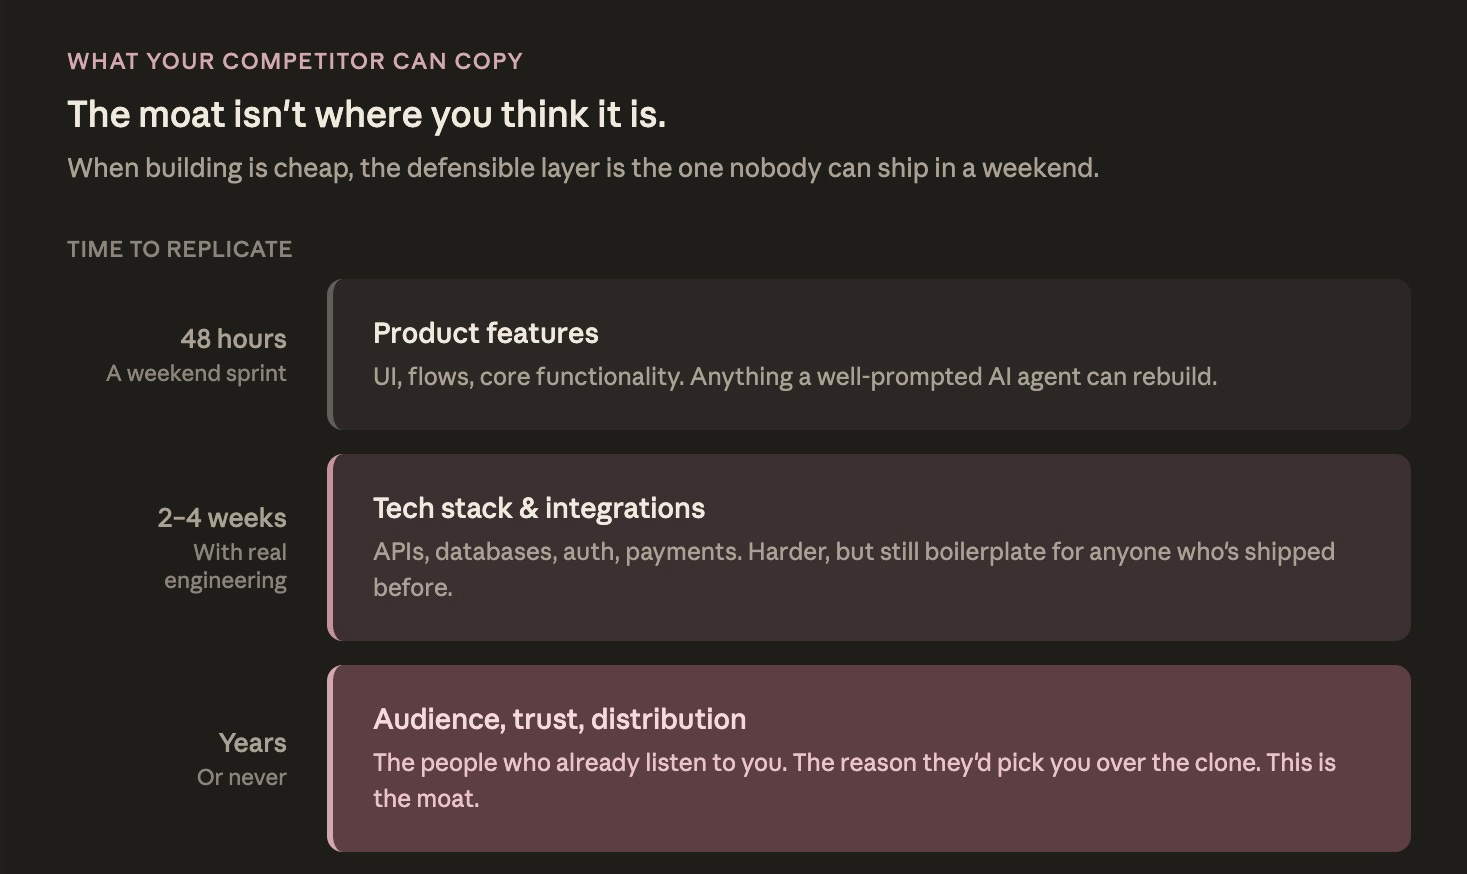The width and height of the screenshot is (1467, 874).
Task: Click the subtitle about building being cheap
Action: pyautogui.click(x=583, y=168)
